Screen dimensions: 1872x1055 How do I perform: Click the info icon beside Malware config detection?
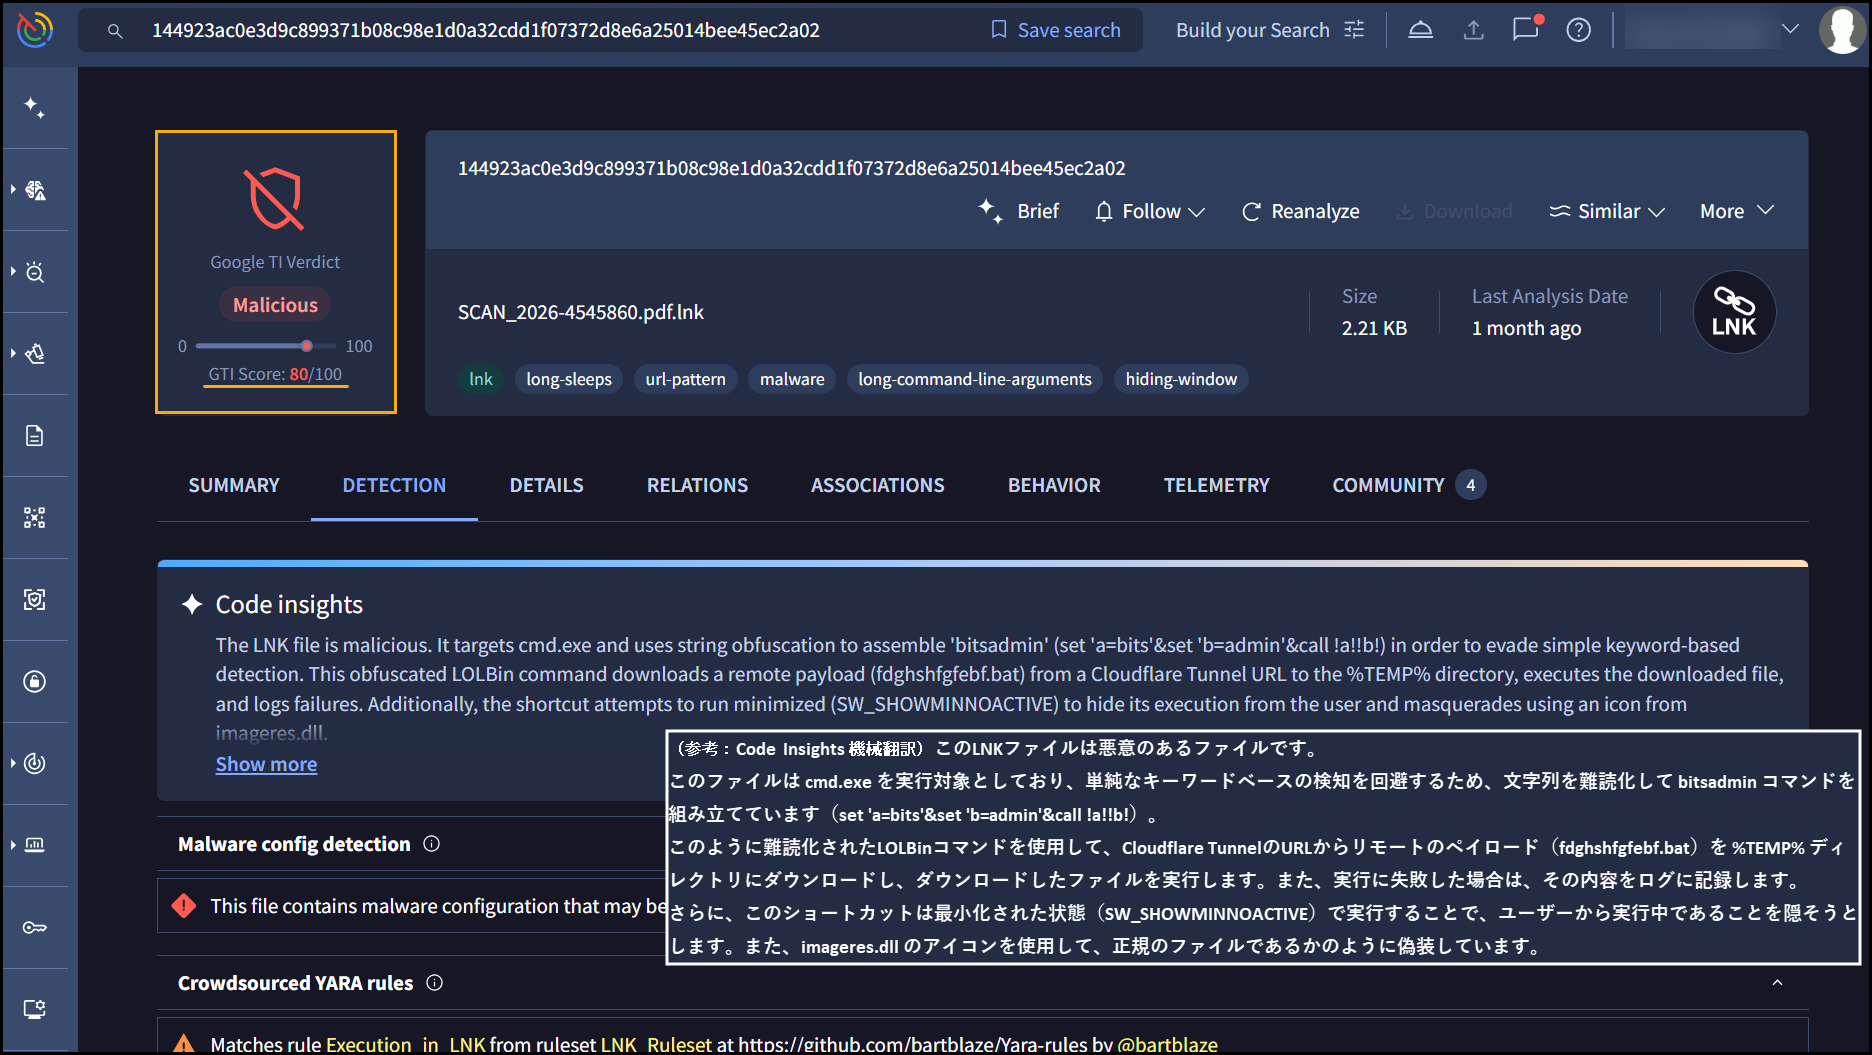[x=432, y=844]
